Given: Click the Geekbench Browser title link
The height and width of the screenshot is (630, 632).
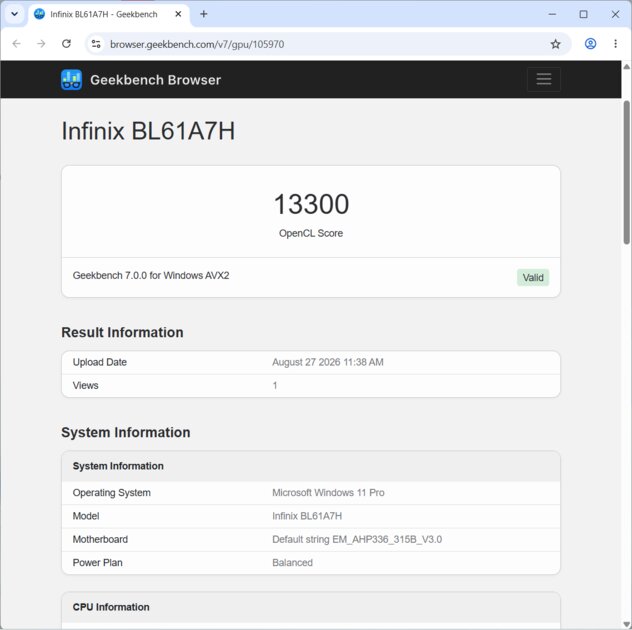Looking at the screenshot, I should [156, 80].
